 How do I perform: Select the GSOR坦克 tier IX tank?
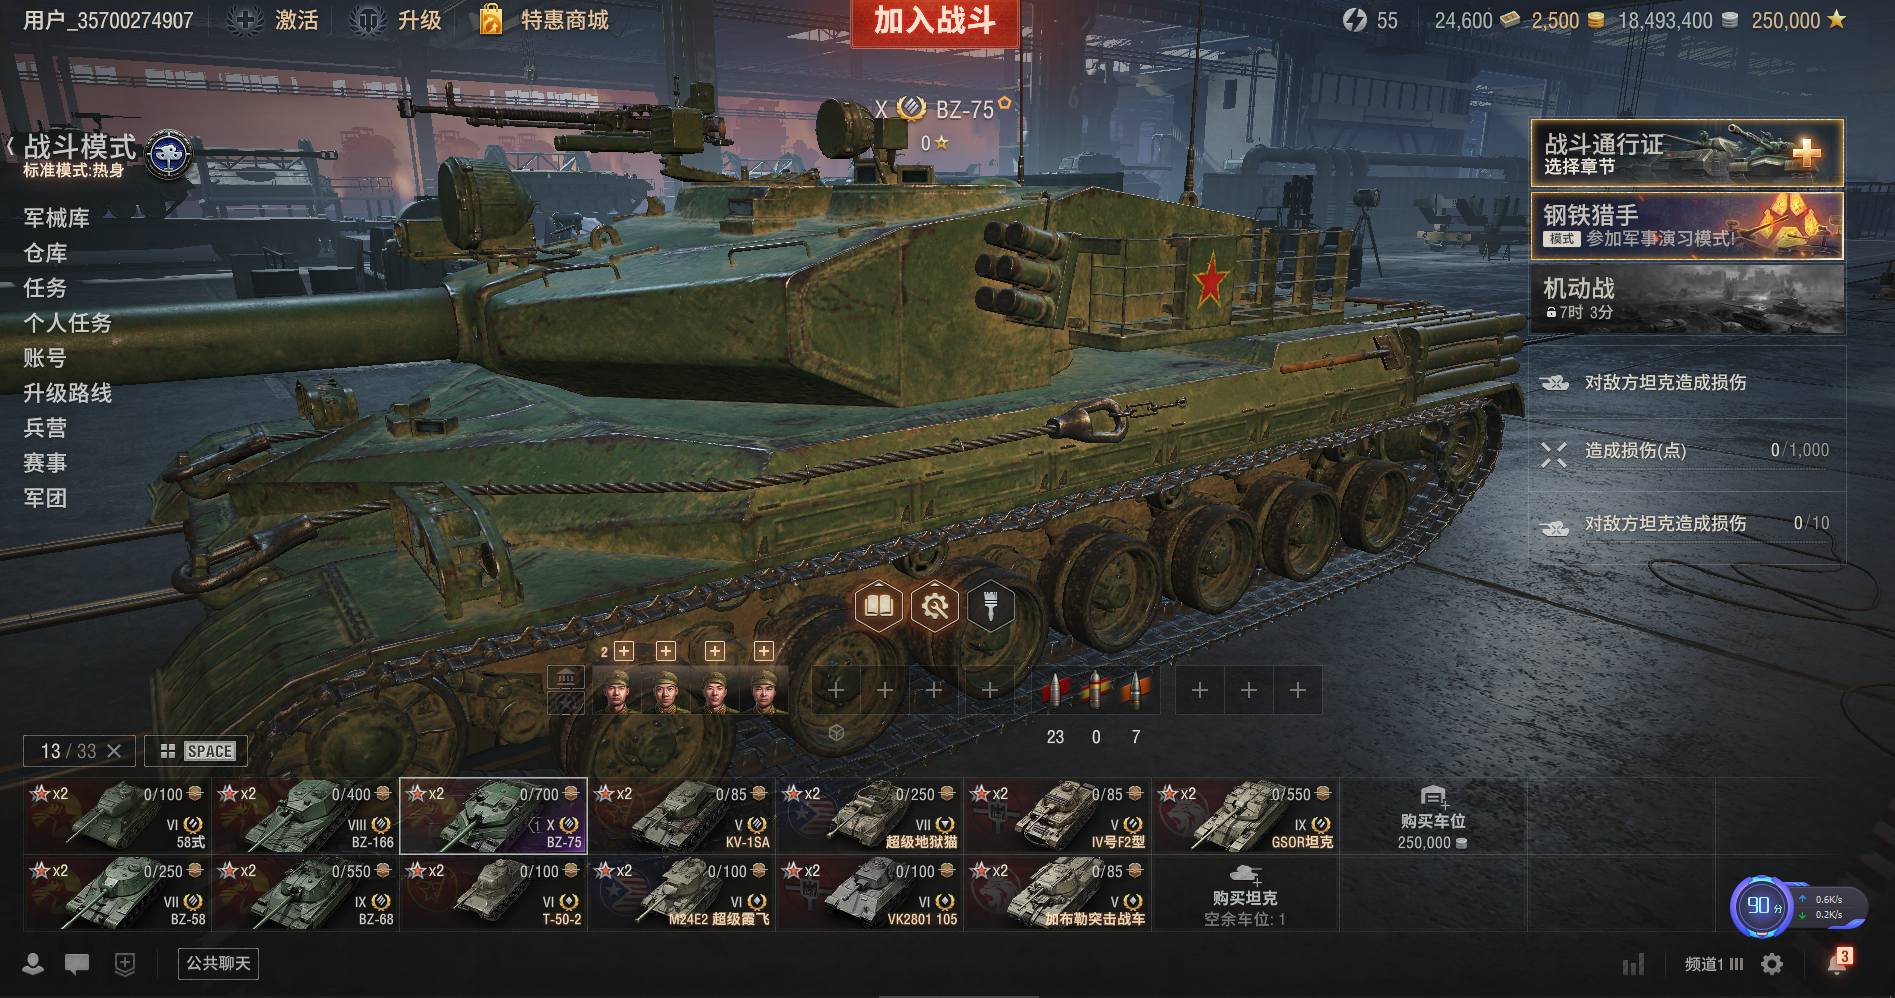1246,816
